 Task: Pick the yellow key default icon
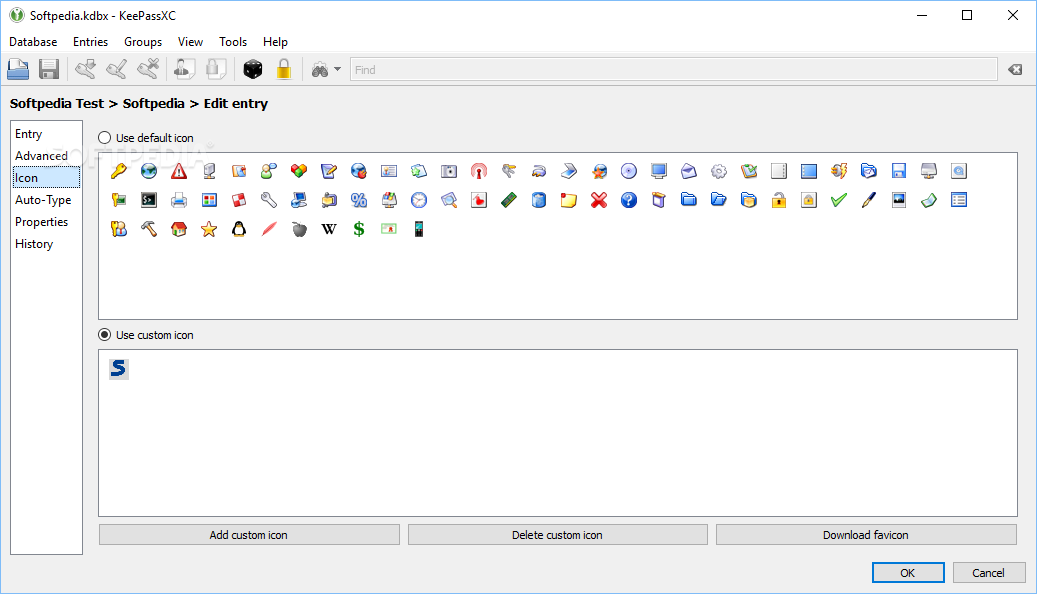coord(118,171)
